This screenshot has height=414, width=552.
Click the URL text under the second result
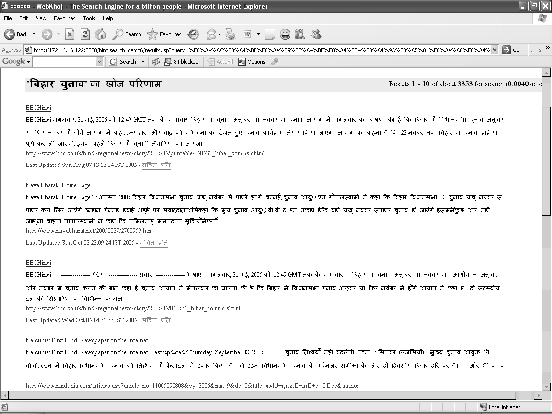88,231
